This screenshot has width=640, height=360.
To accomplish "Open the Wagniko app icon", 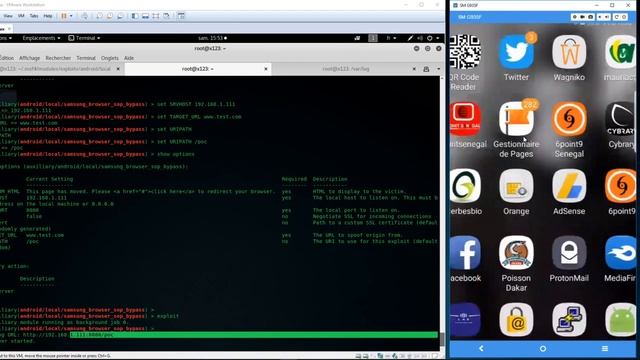I will click(x=569, y=52).
